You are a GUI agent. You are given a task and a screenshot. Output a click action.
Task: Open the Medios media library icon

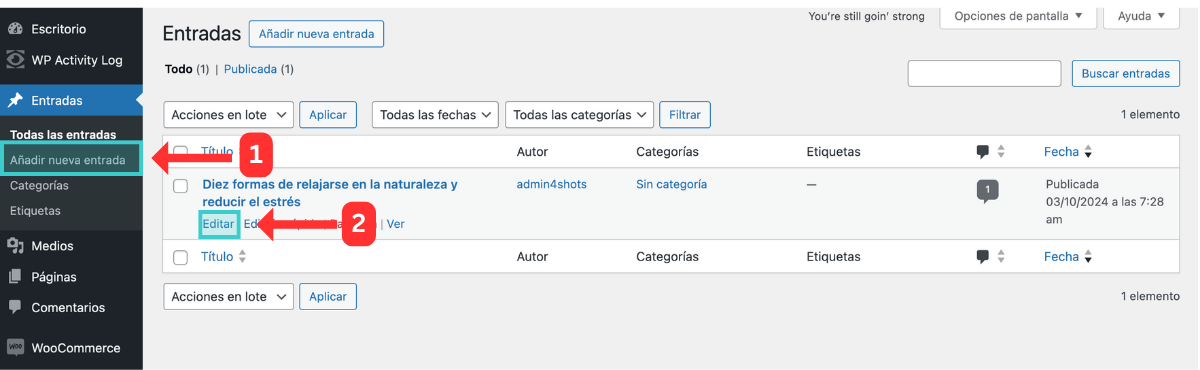[x=16, y=246]
